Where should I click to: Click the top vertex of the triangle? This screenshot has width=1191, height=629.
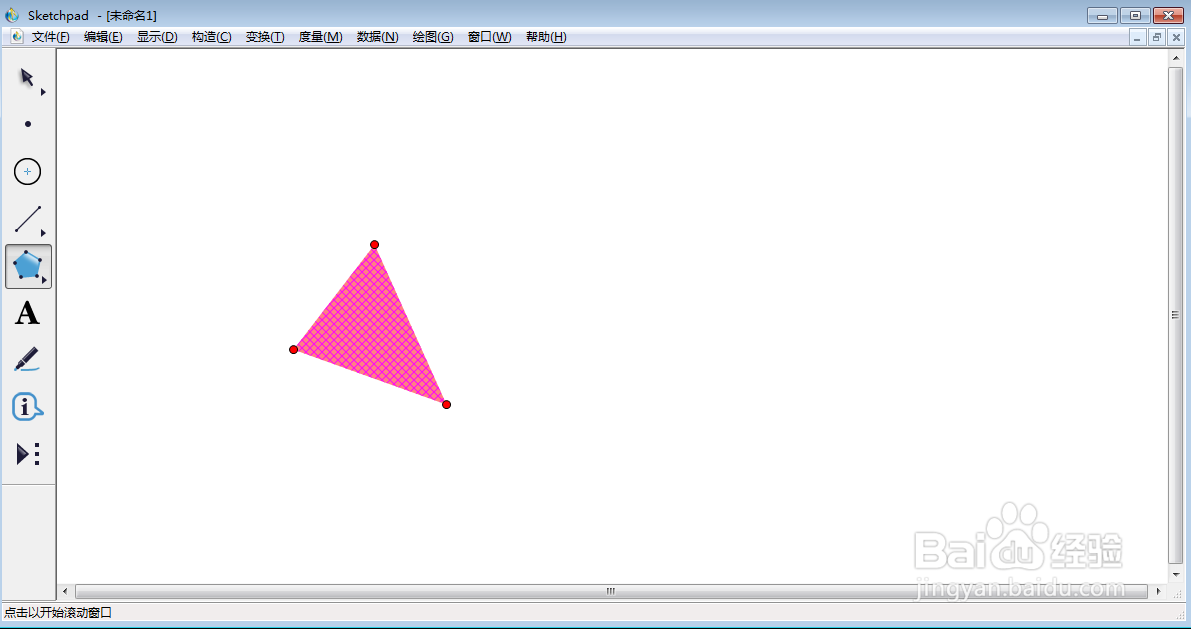tap(374, 245)
